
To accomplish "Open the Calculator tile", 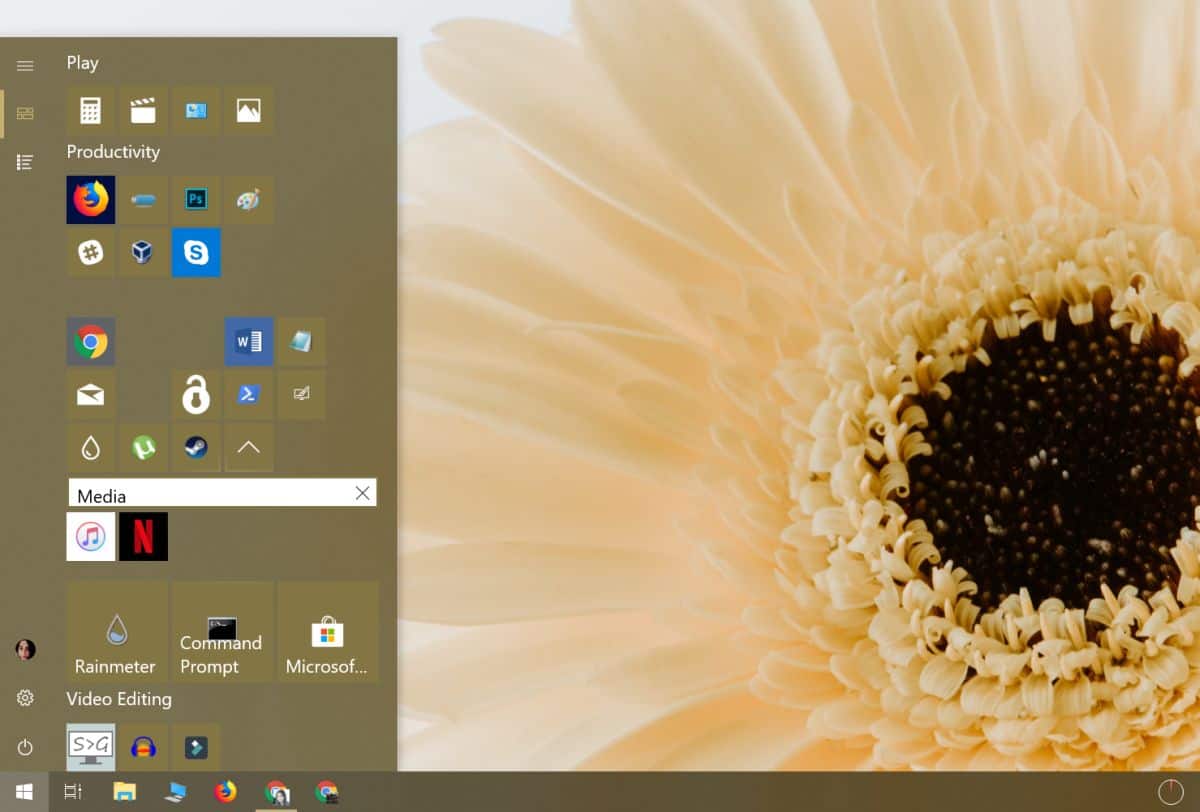I will click(x=91, y=111).
